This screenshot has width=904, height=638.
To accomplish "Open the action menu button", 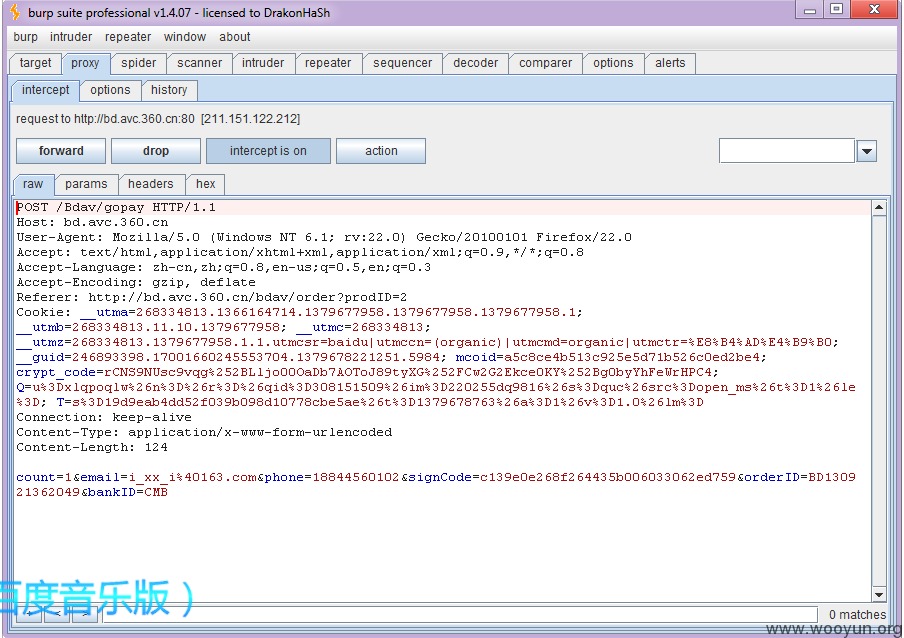I will [381, 151].
